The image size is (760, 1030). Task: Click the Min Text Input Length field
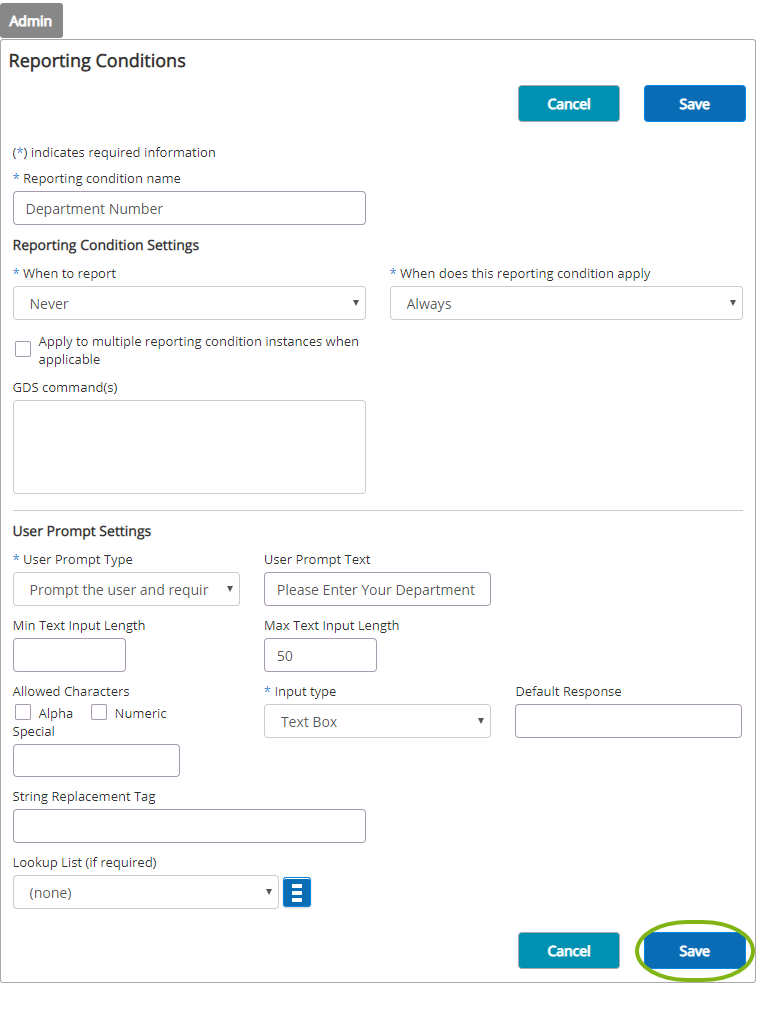69,655
